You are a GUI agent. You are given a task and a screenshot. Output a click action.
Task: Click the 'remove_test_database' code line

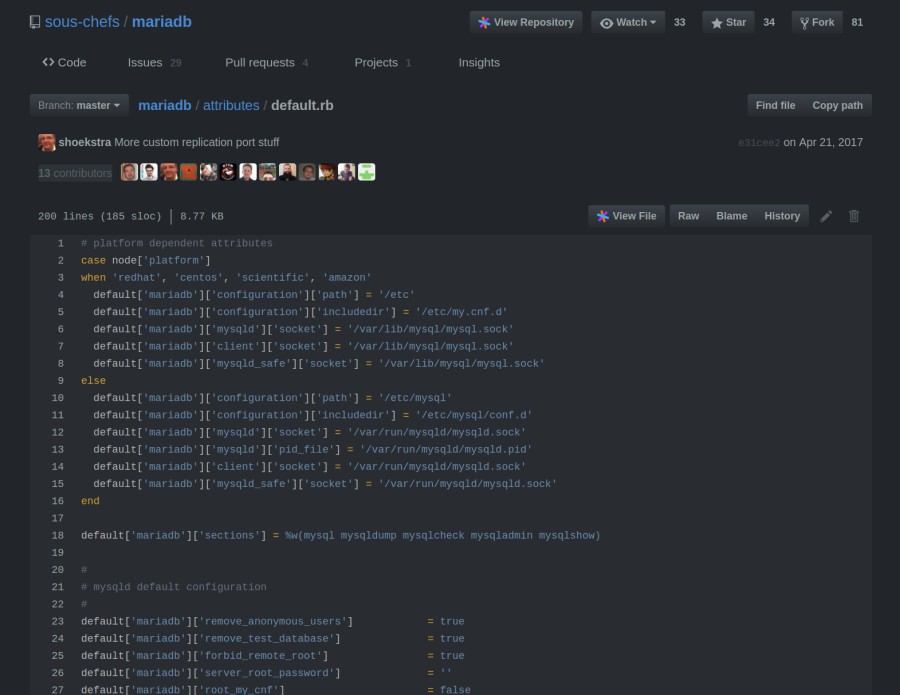(x=273, y=639)
